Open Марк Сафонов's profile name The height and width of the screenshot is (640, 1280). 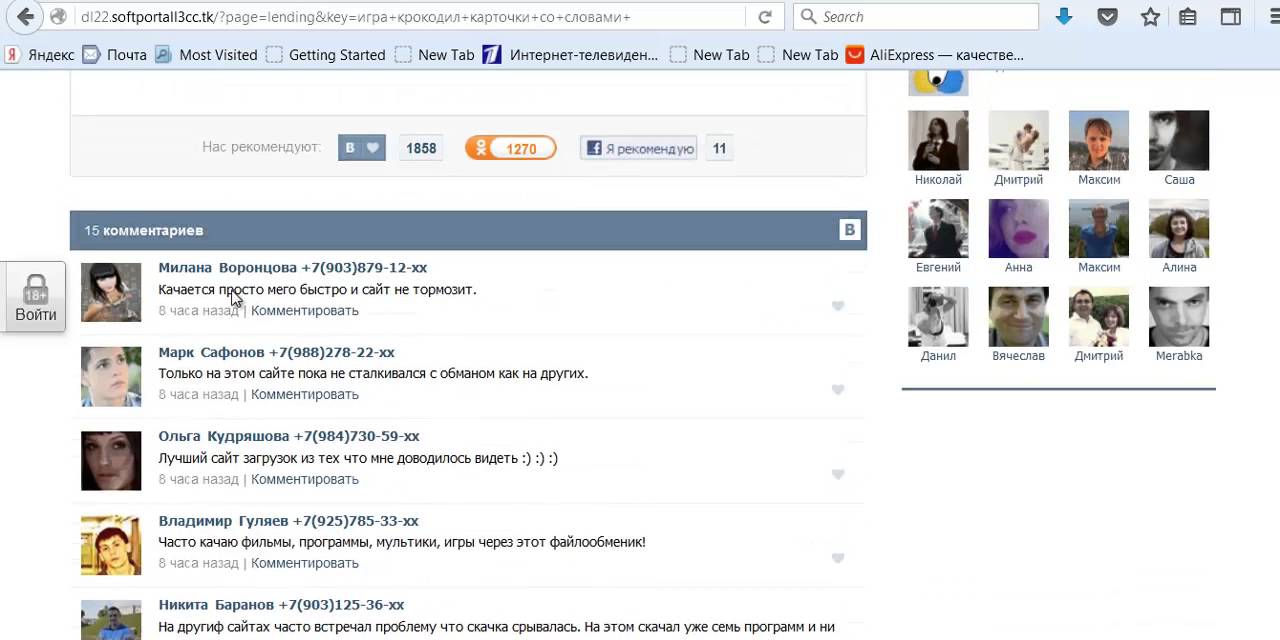[x=212, y=352]
